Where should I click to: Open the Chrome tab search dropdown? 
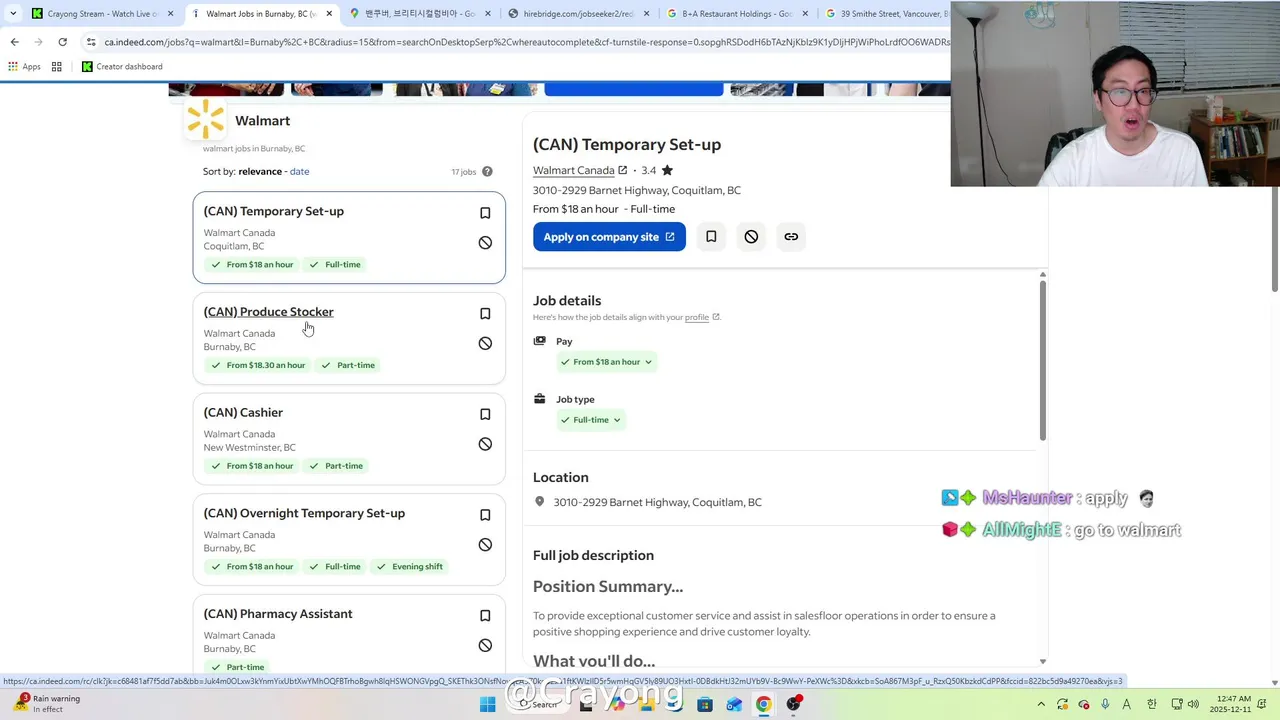(13, 14)
